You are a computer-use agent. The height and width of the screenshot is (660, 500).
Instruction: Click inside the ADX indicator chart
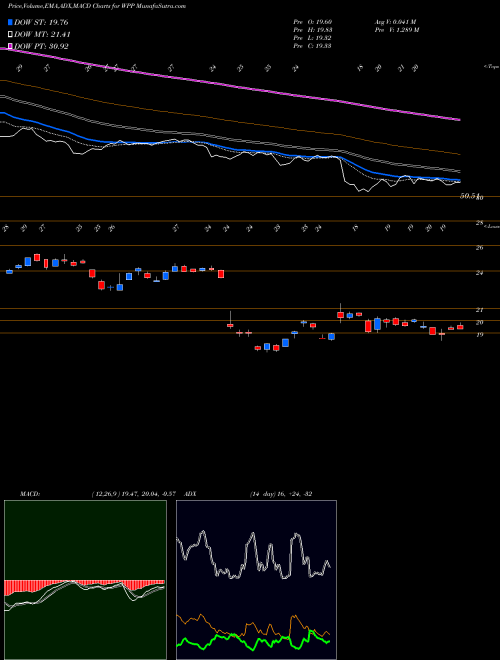coord(256,580)
